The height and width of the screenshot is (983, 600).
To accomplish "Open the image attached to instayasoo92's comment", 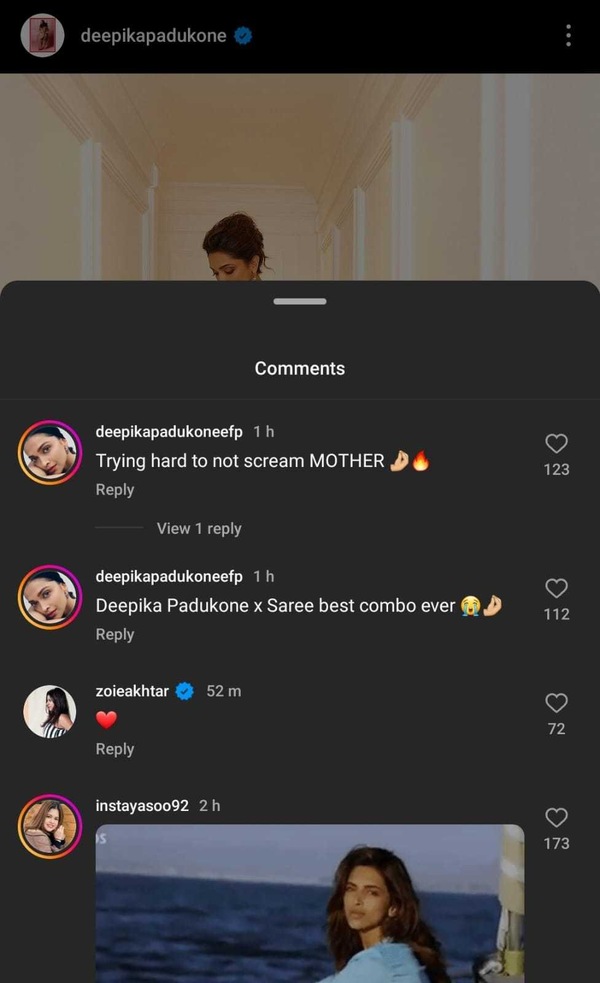I will pyautogui.click(x=310, y=903).
